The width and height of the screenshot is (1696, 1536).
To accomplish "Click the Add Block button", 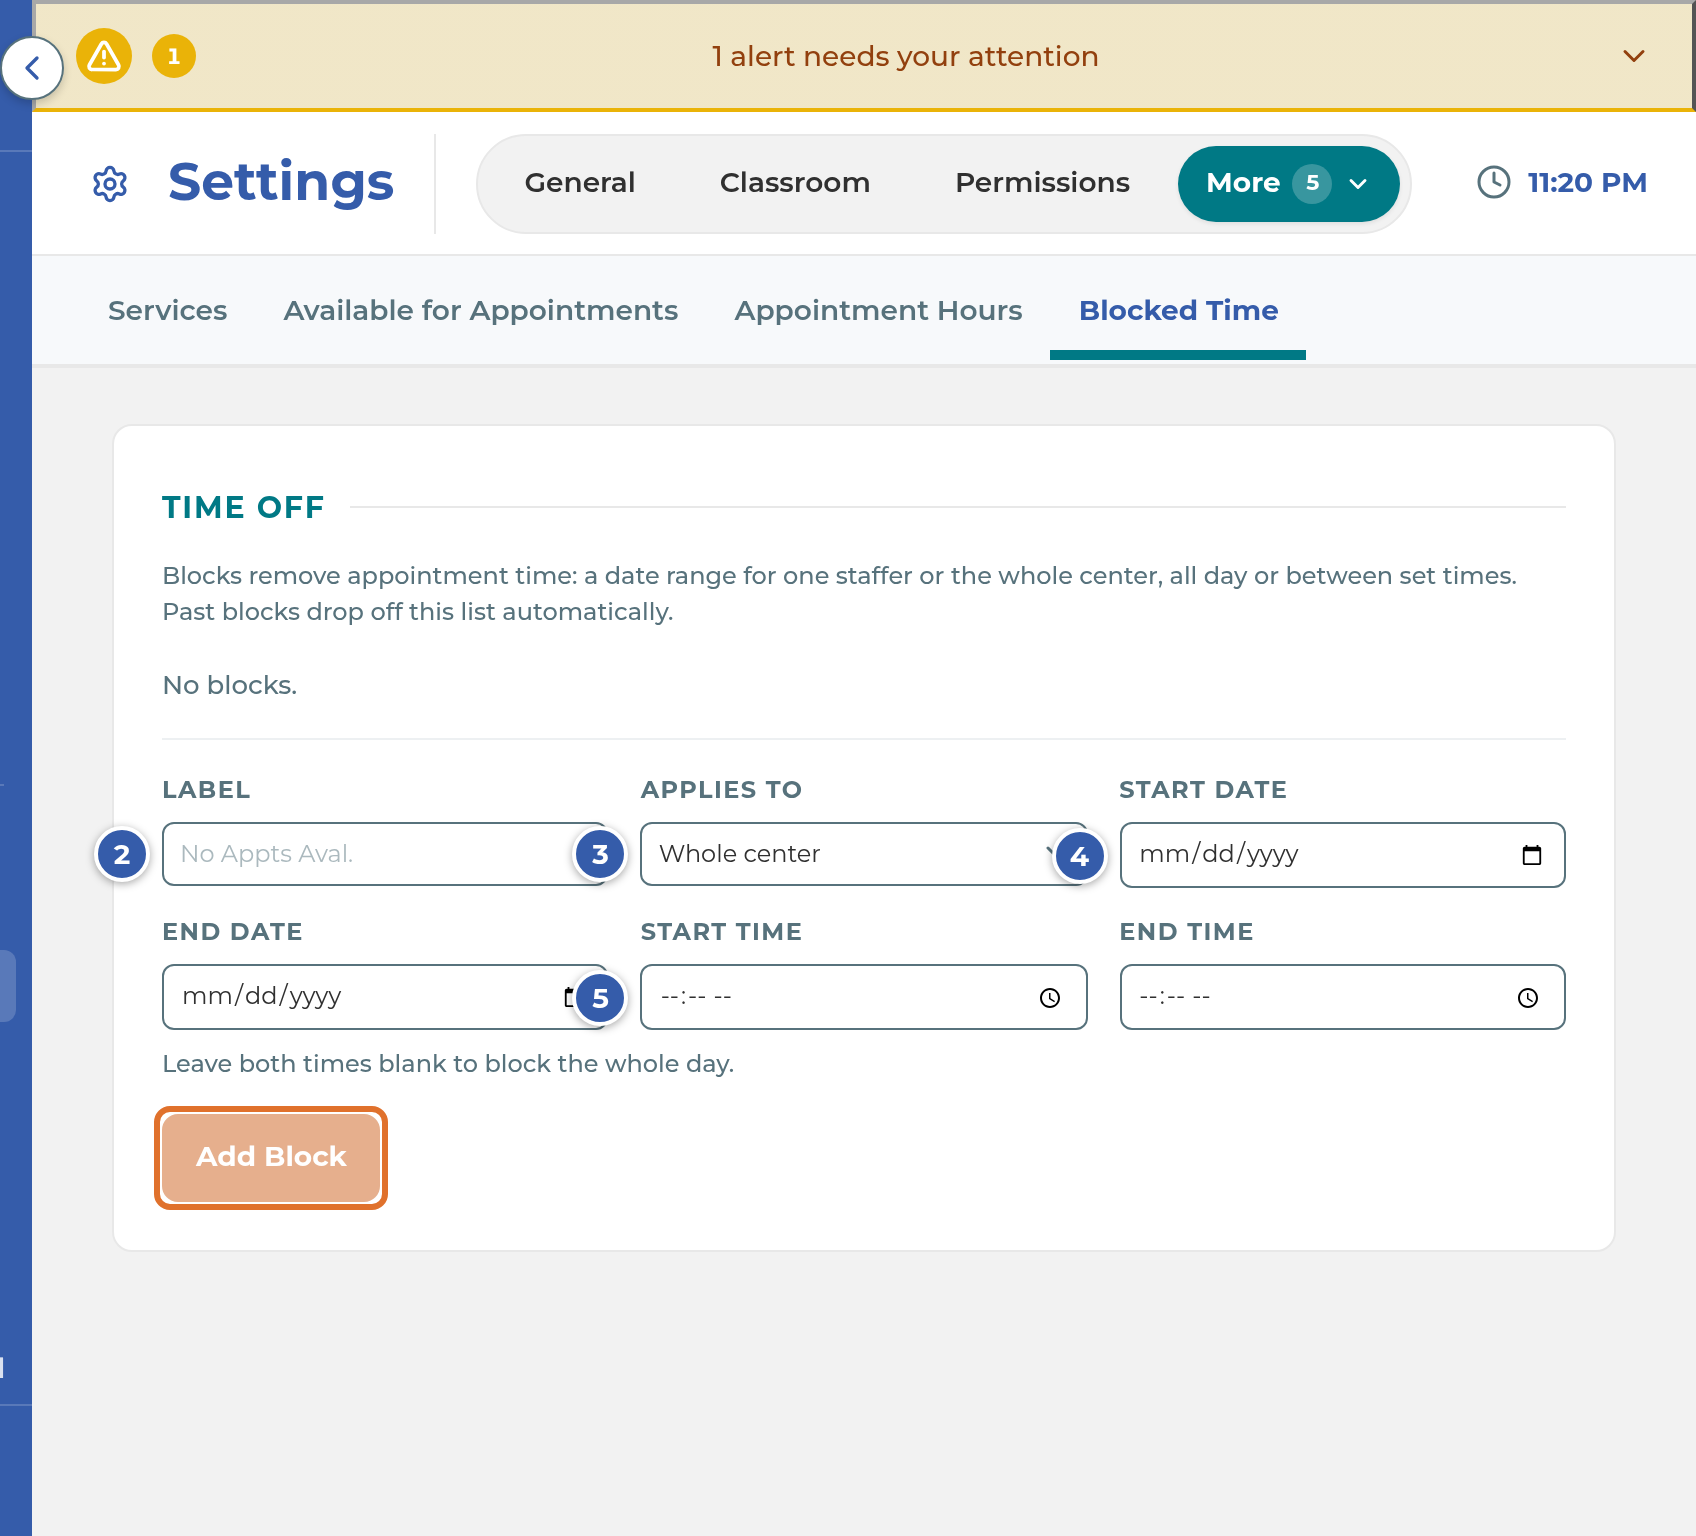I will [x=271, y=1157].
